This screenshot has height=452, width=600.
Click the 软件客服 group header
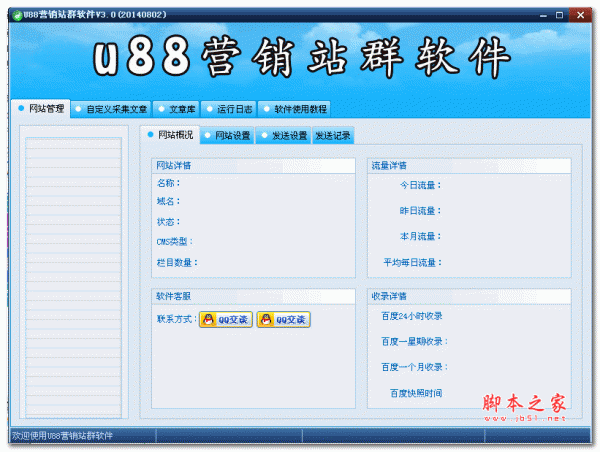(253, 296)
